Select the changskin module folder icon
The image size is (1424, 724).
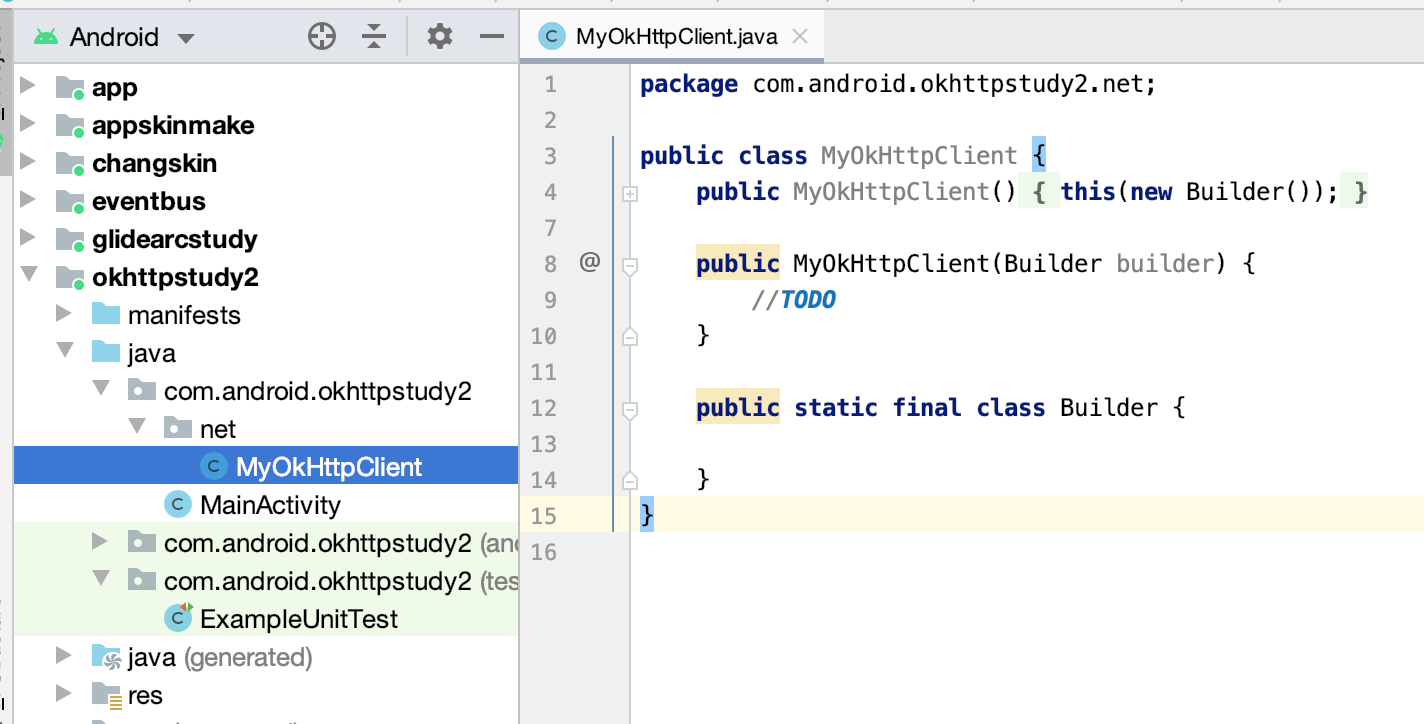click(x=70, y=164)
